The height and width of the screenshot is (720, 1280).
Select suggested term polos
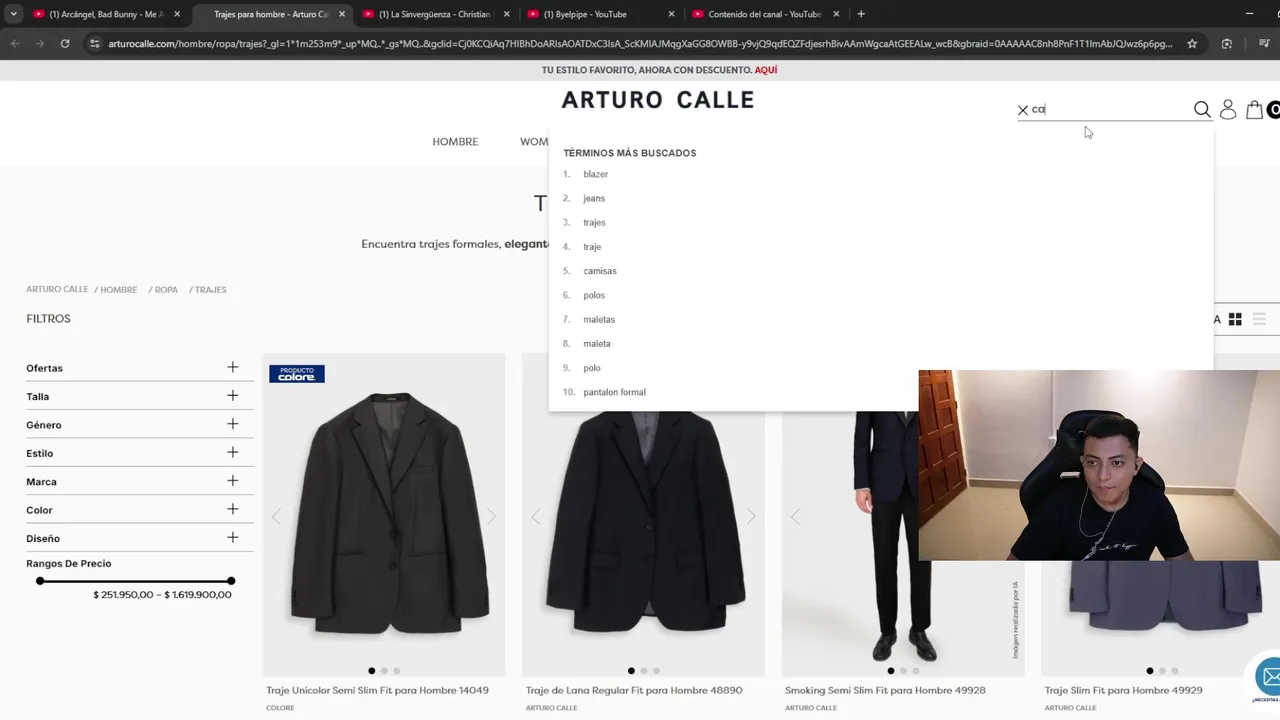point(594,295)
